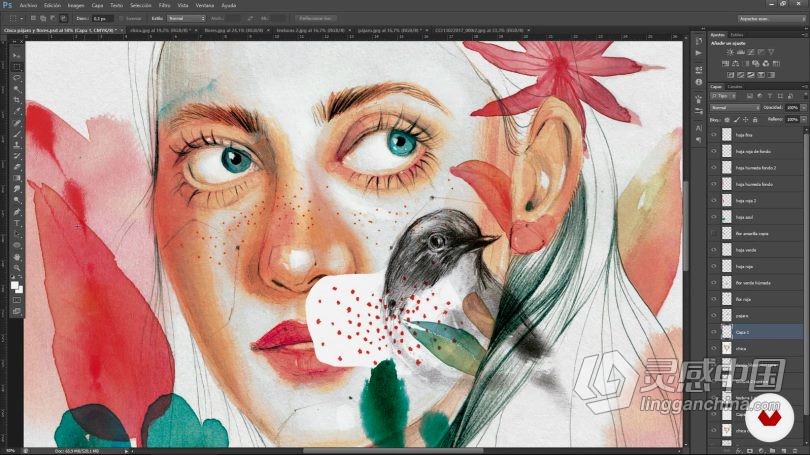Show the 'flor amarilla copia' layer
The width and height of the screenshot is (810, 455).
(714, 233)
